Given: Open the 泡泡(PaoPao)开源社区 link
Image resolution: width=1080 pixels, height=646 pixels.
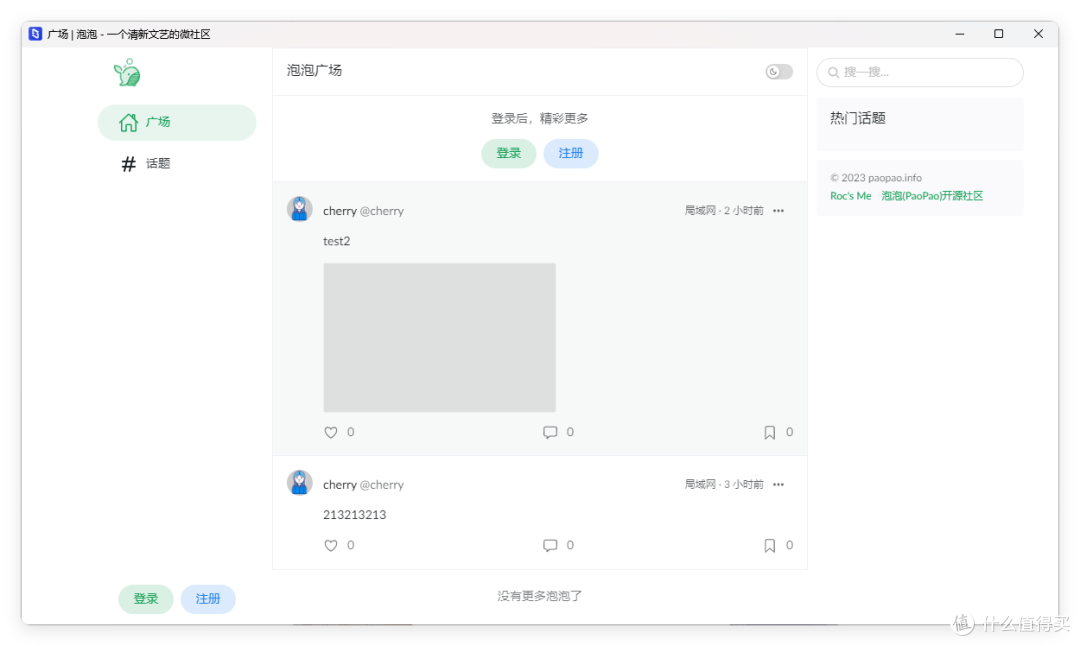Looking at the screenshot, I should (932, 196).
